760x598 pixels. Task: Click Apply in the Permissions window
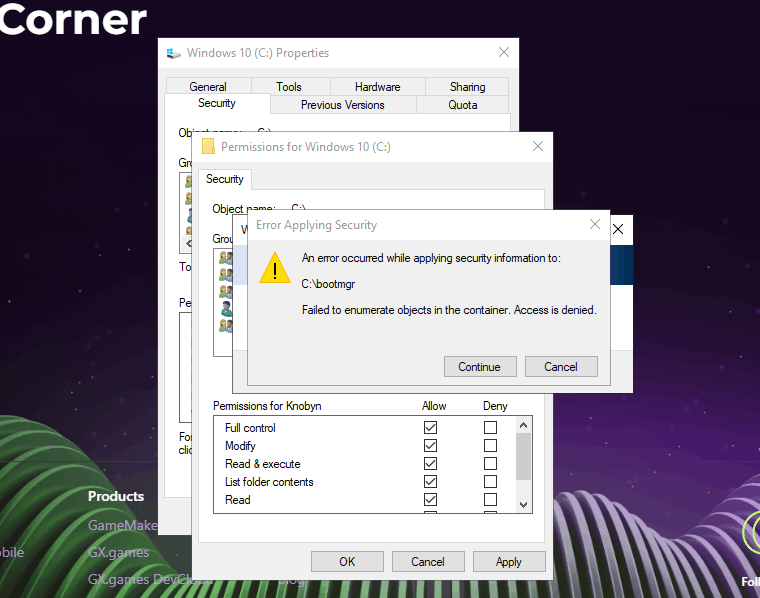pos(509,562)
